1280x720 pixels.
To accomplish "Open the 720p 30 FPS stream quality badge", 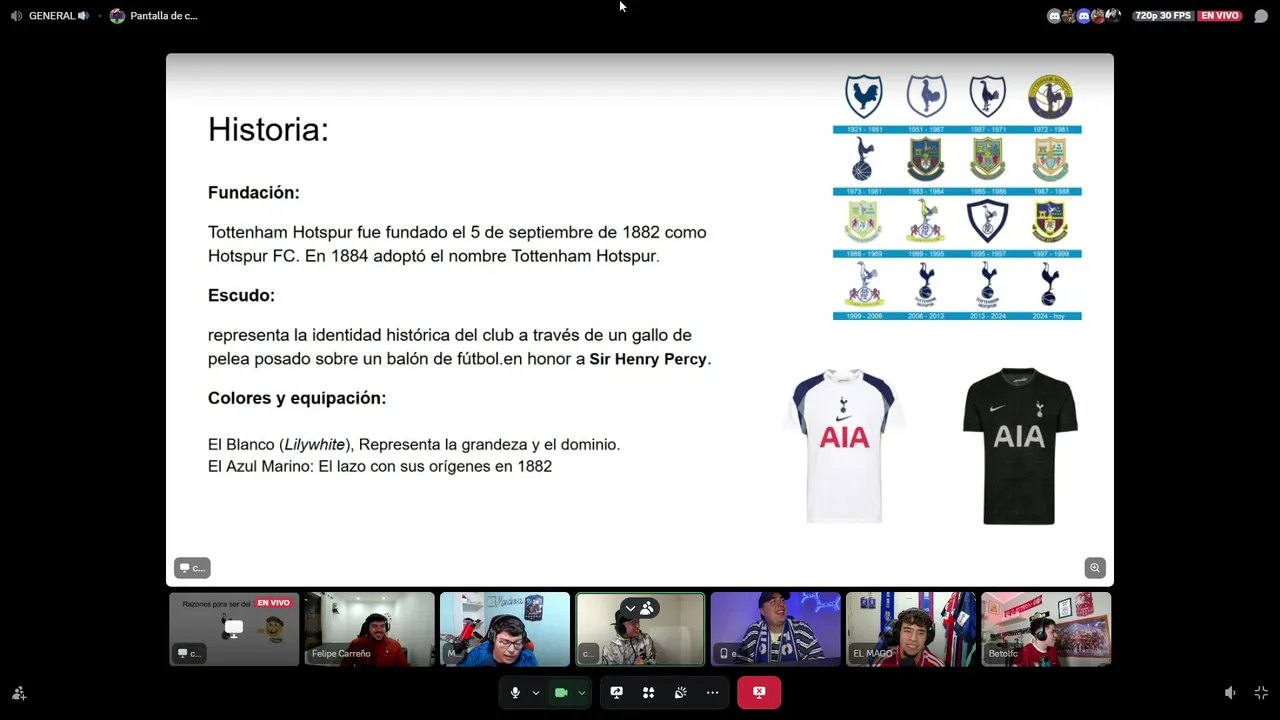I will [x=1162, y=16].
